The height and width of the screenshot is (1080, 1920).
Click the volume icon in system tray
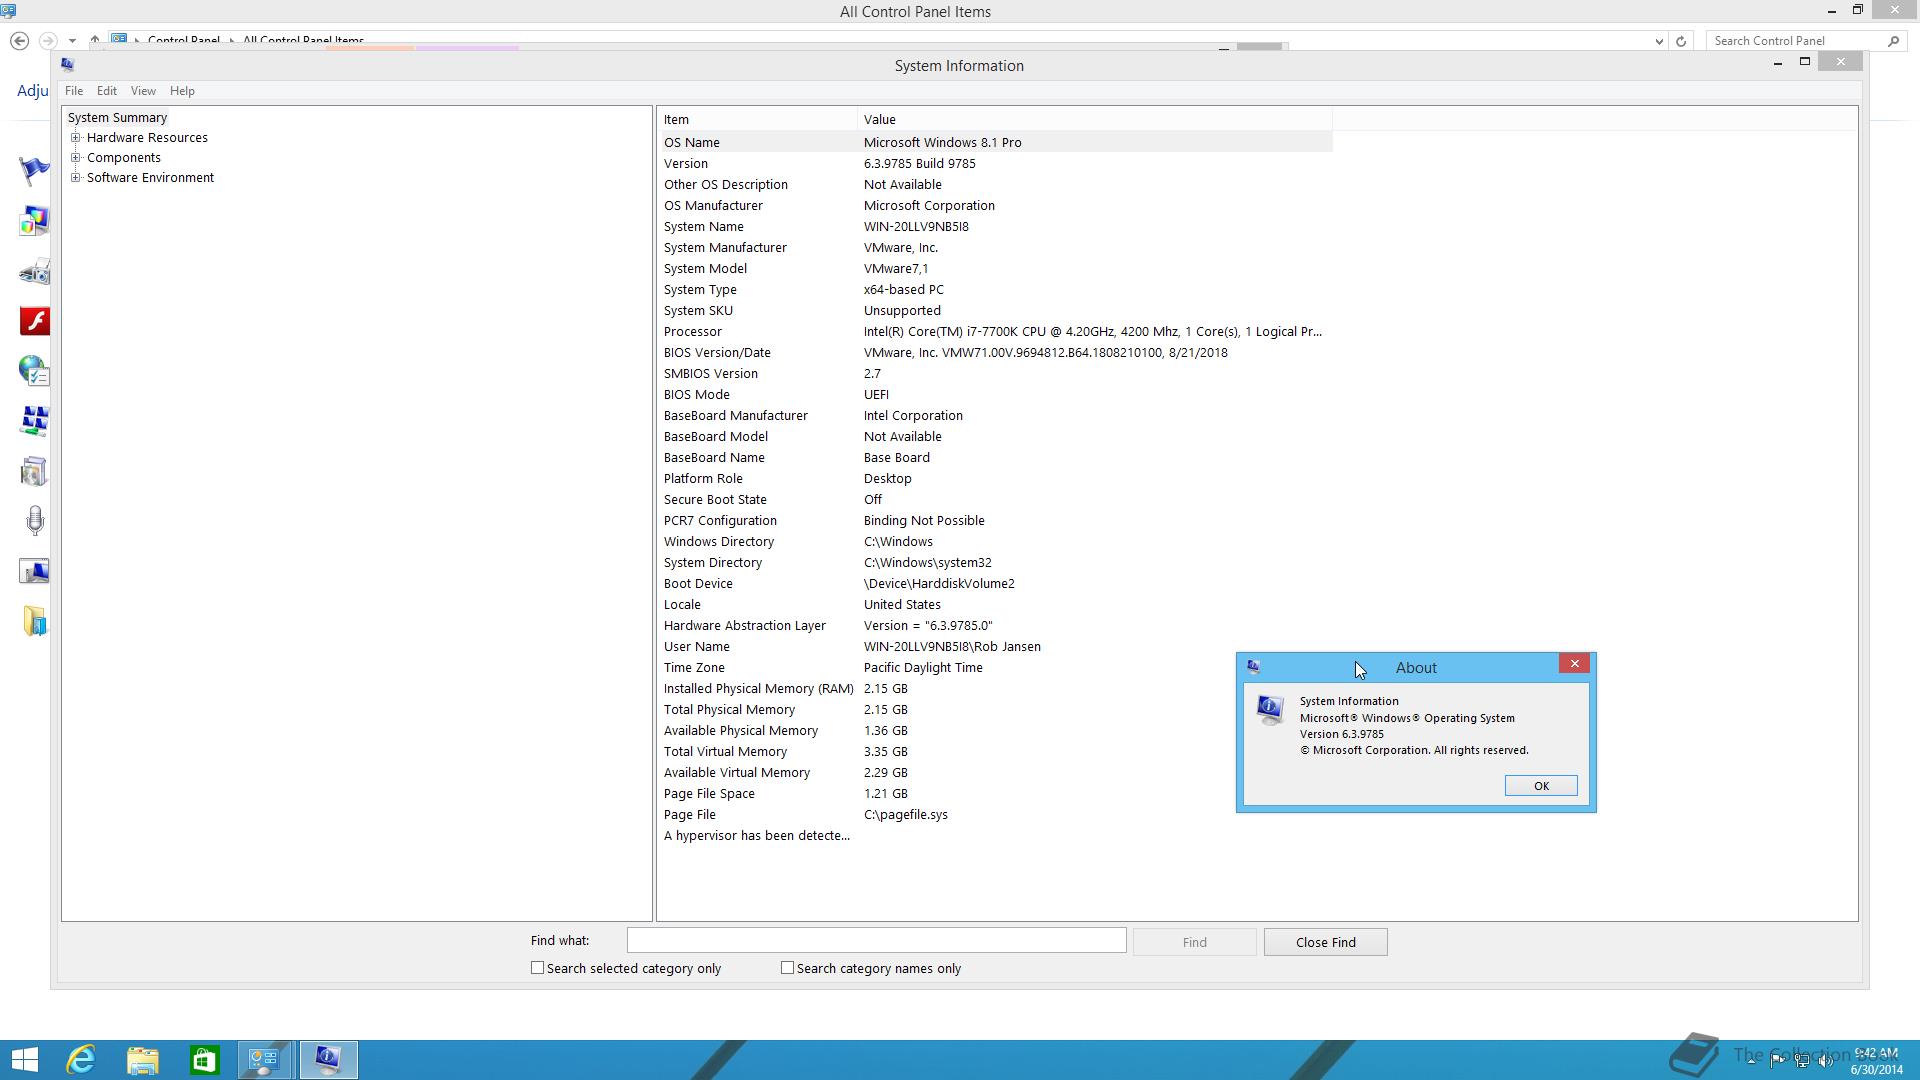click(1827, 1061)
